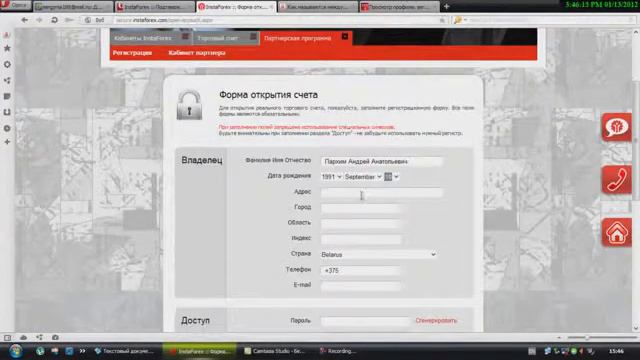640x360 pixels.
Task: Switch to the profile view browser tab
Action: pos(400,7)
